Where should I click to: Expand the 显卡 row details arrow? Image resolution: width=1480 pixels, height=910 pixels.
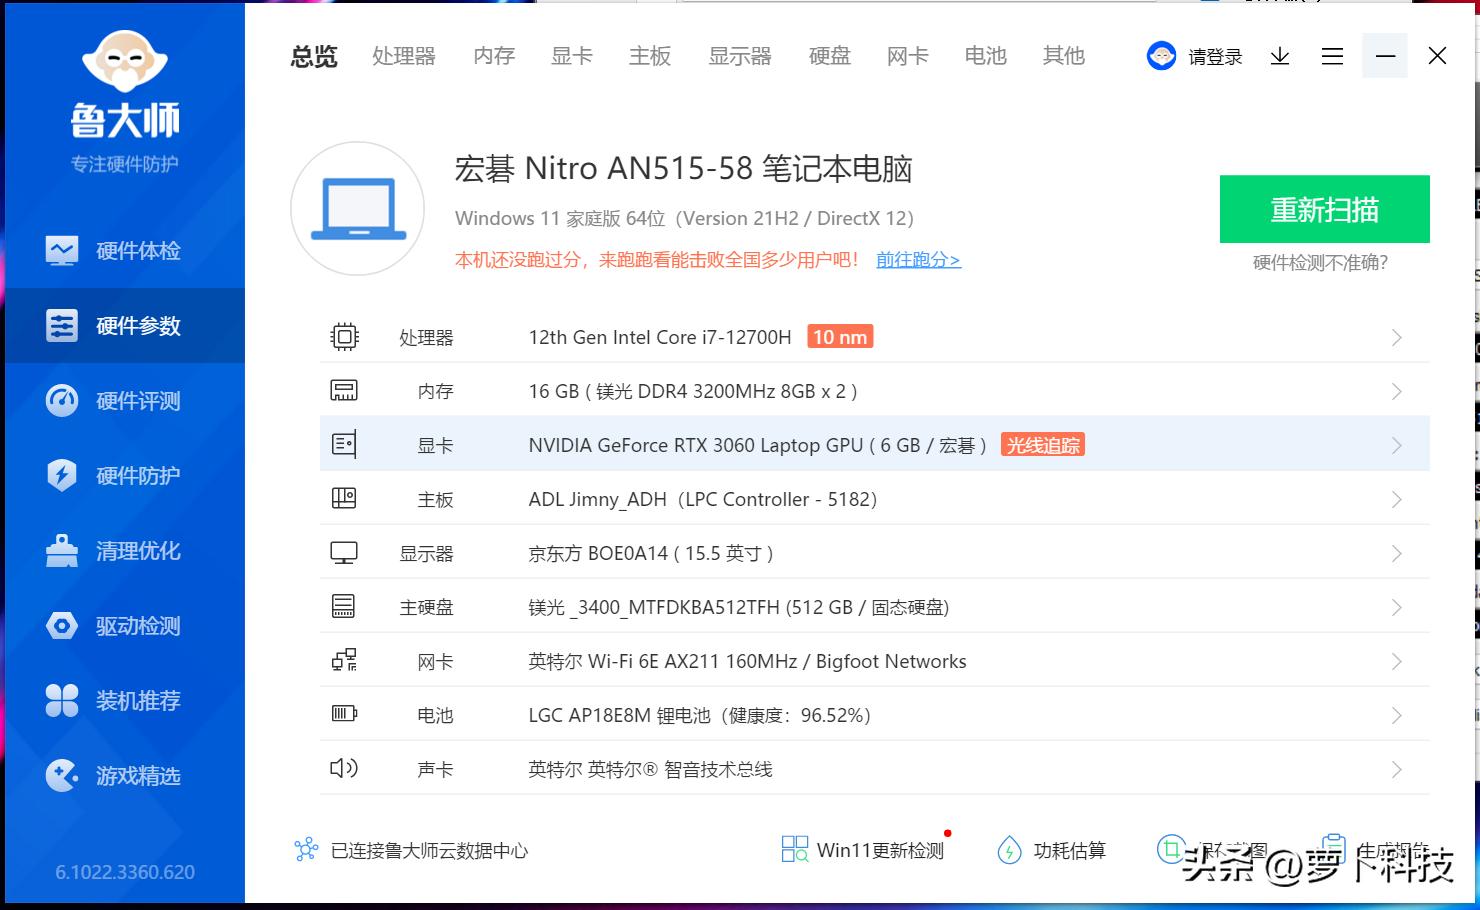1397,446
